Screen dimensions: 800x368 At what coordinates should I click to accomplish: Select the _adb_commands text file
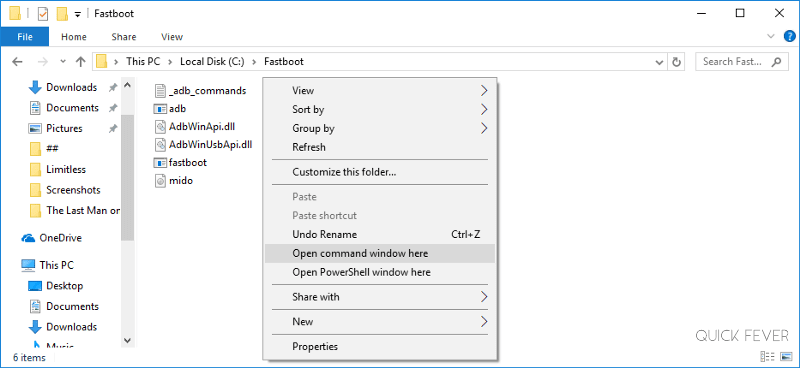[201, 91]
